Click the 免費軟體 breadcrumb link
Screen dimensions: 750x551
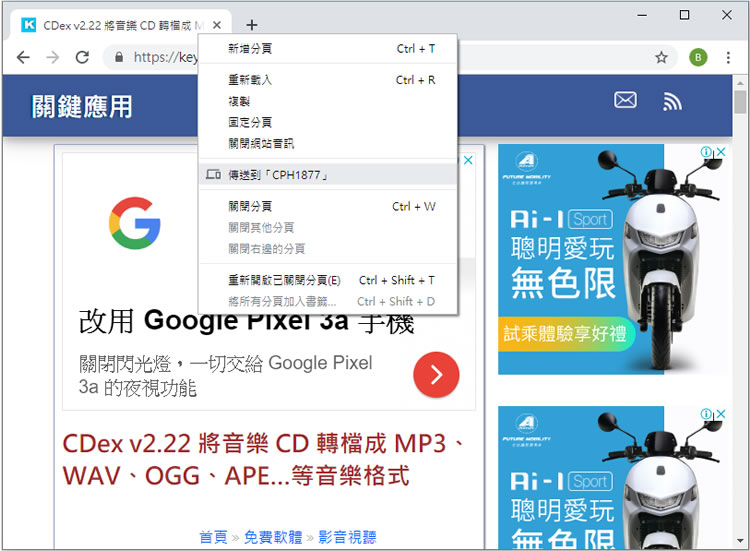coord(273,537)
